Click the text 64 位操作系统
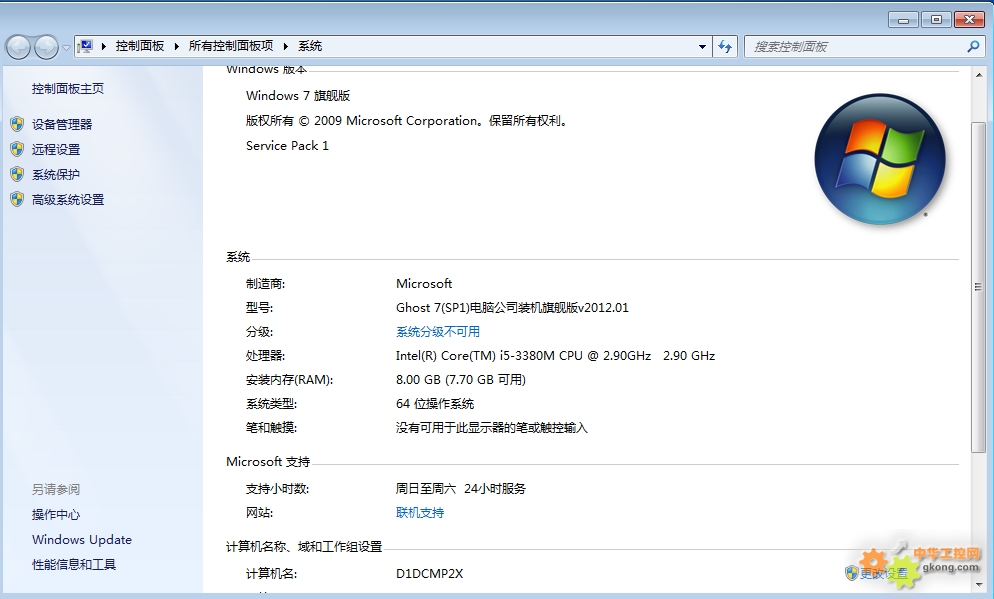The width and height of the screenshot is (994, 599). pos(435,404)
